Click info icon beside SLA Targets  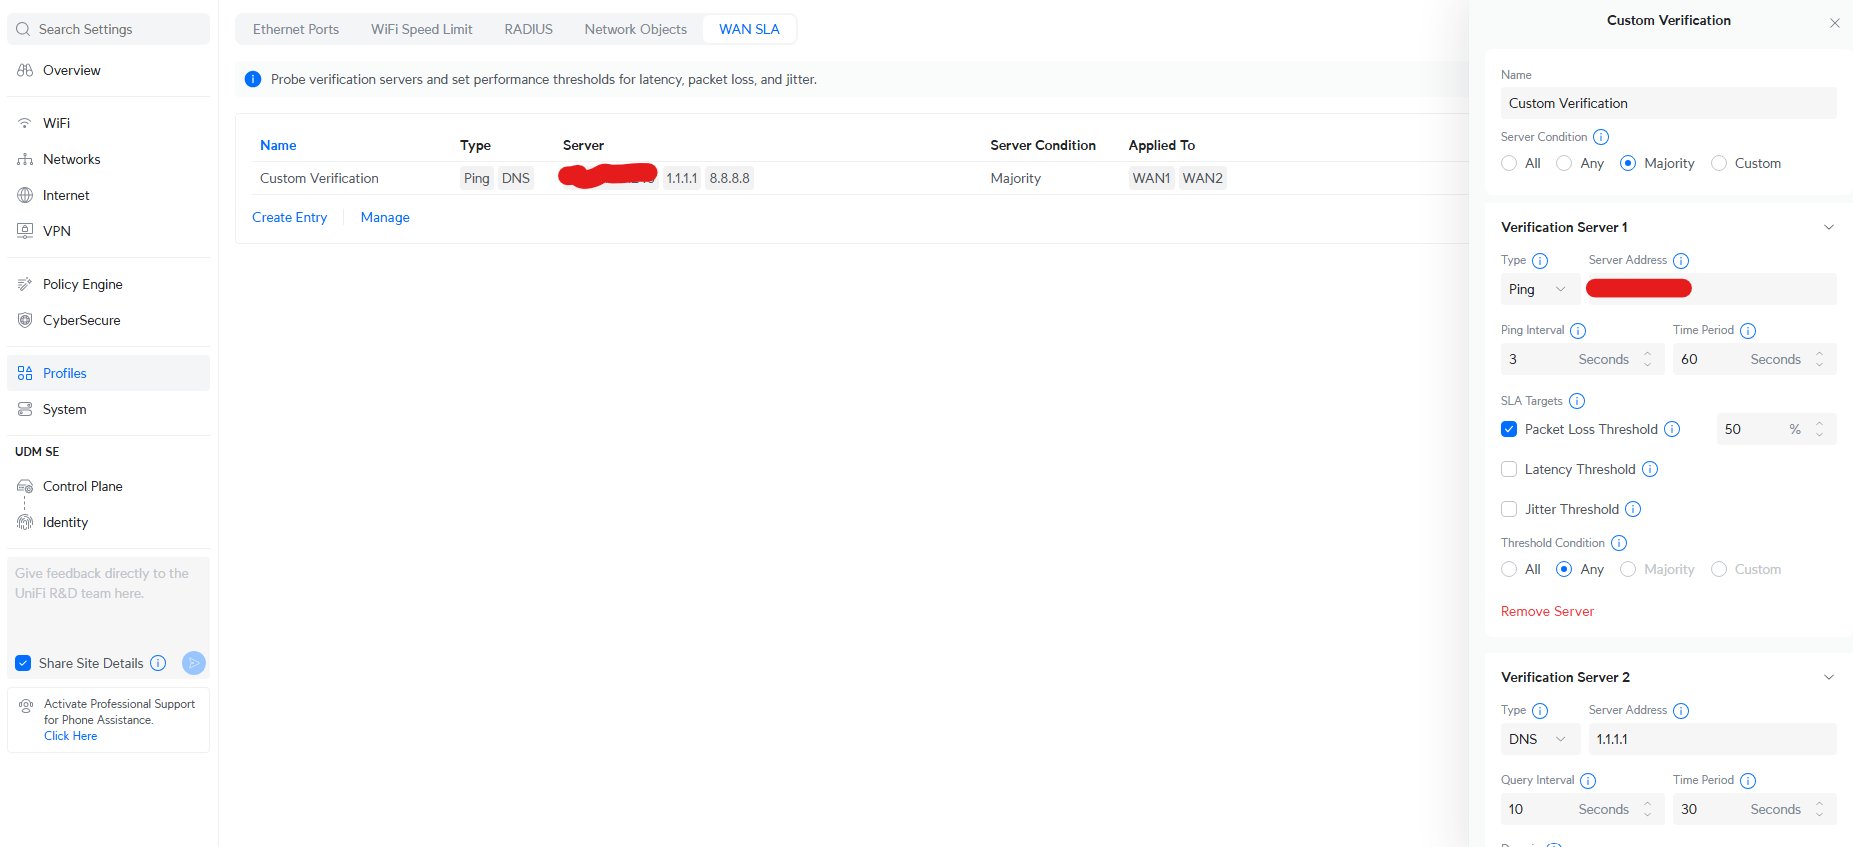(x=1577, y=401)
